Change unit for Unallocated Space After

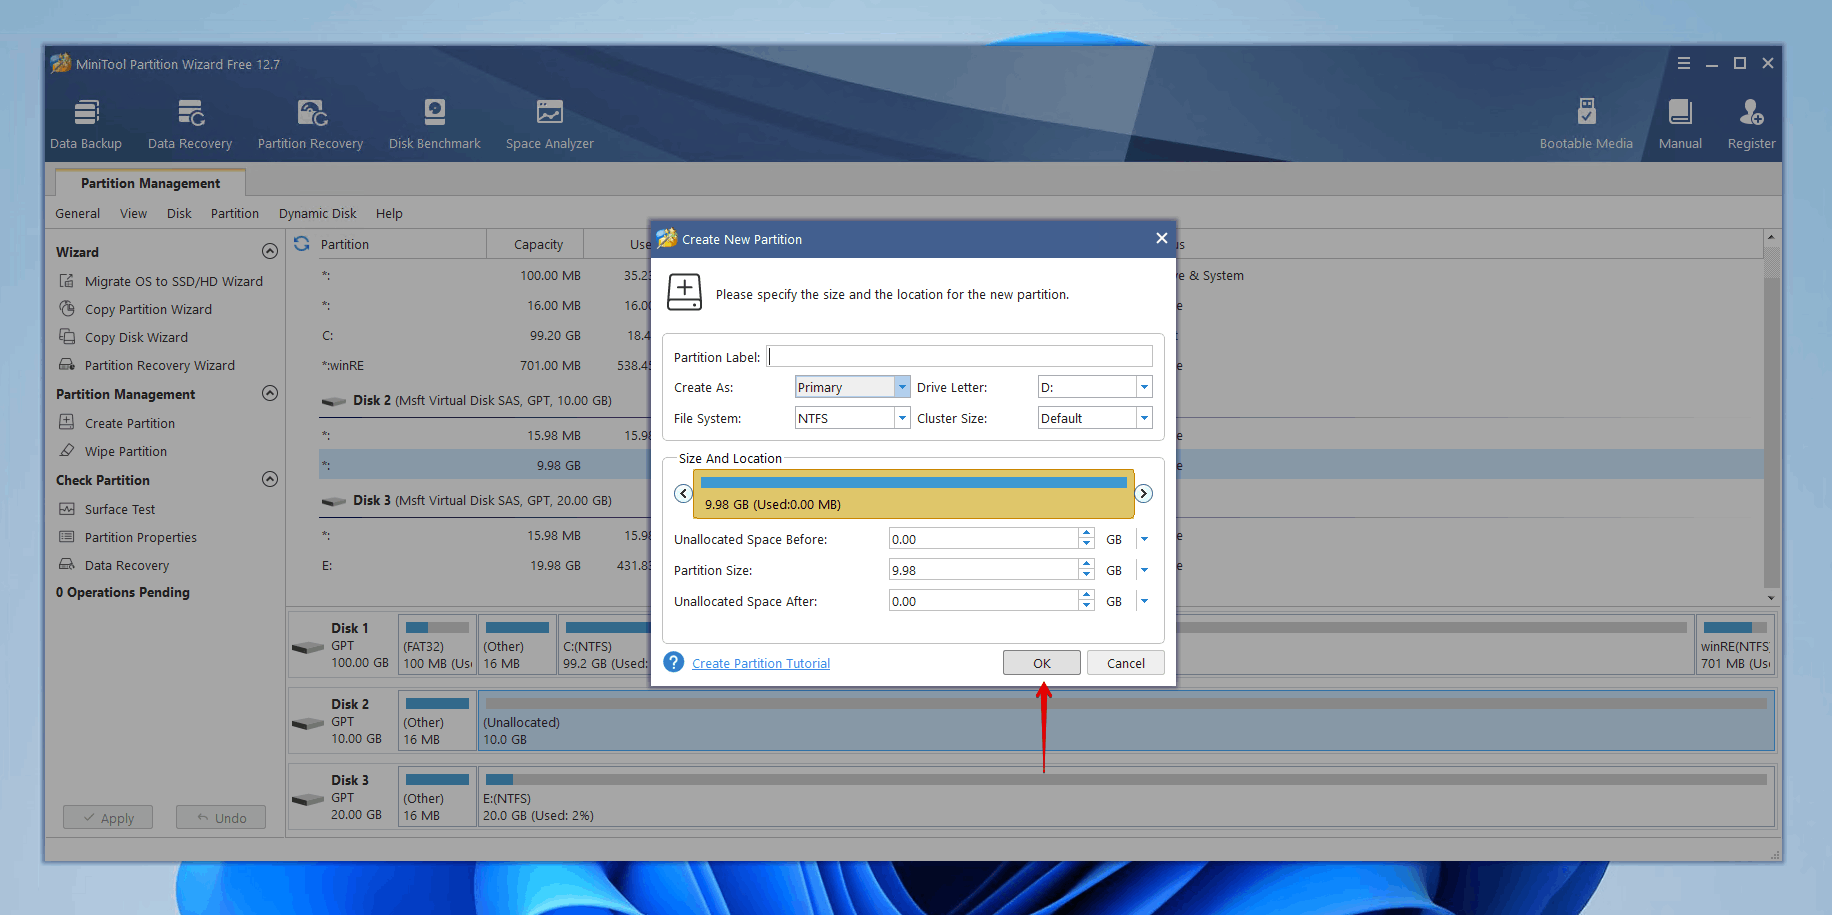point(1145,601)
